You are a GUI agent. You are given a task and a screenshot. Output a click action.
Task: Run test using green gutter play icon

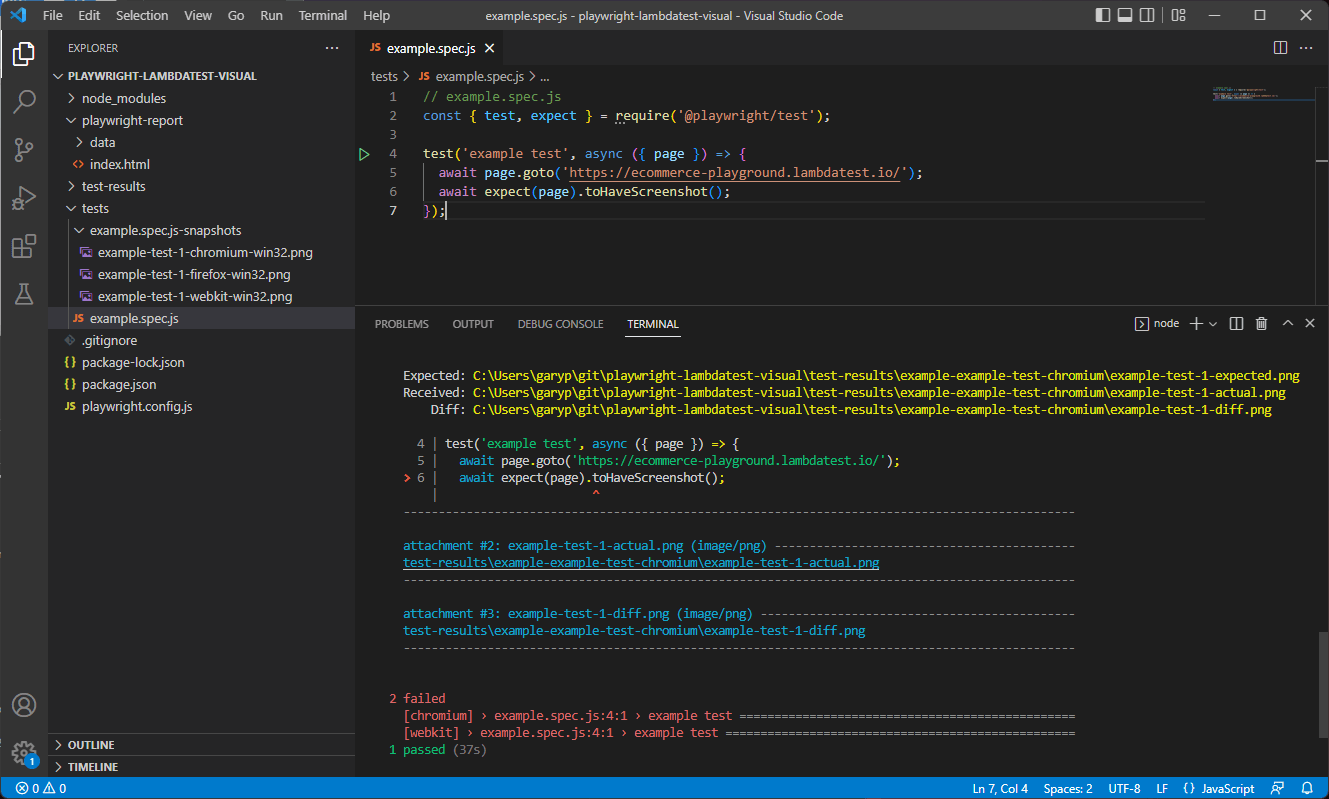[x=364, y=154]
